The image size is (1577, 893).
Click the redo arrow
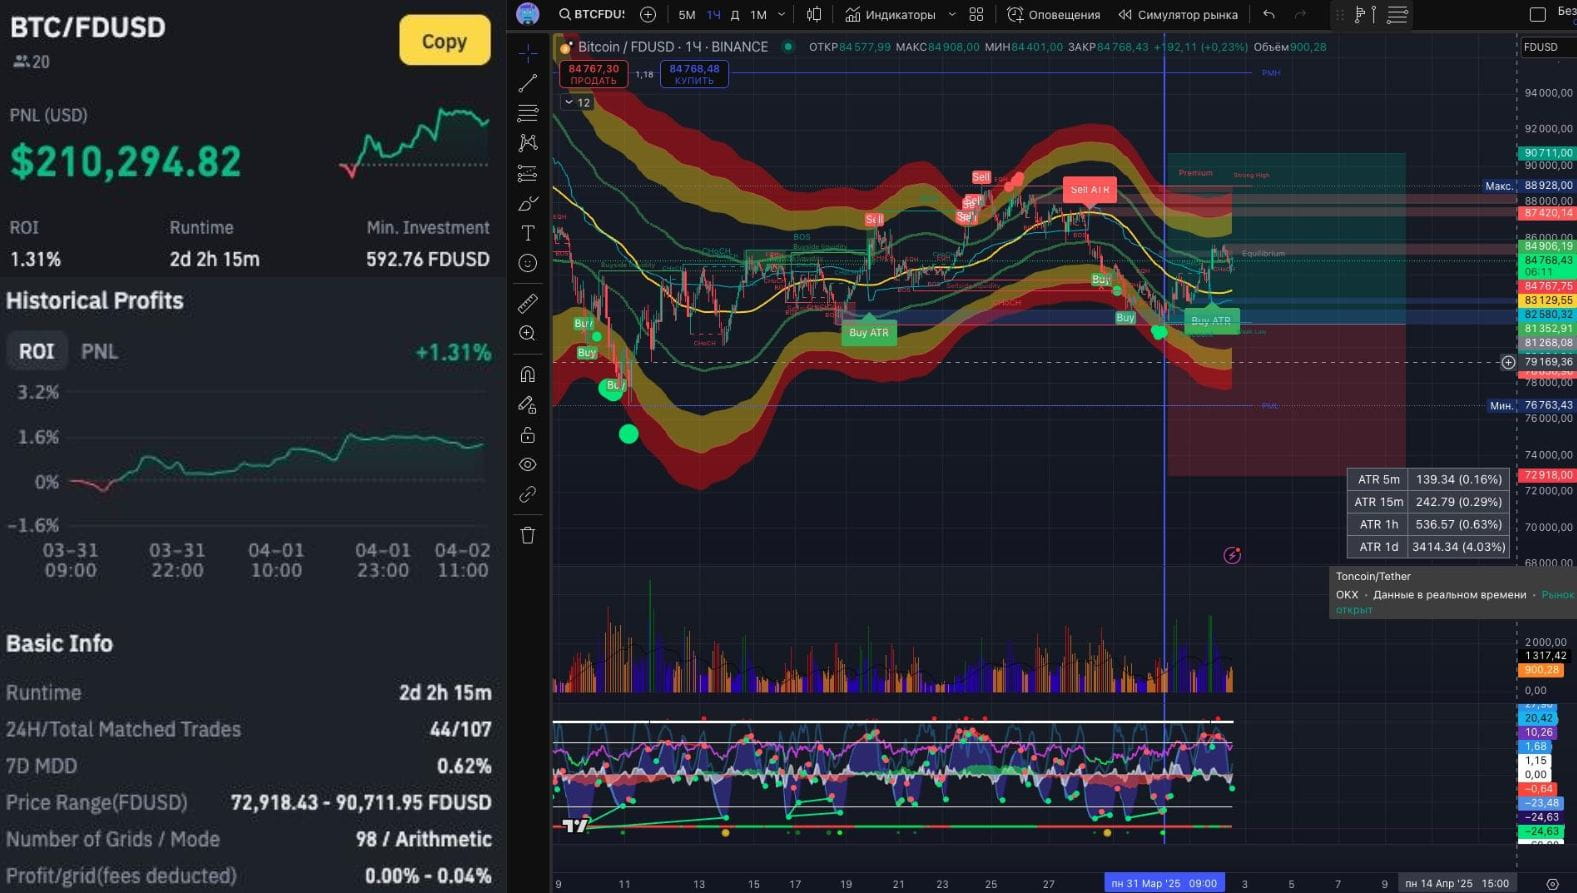1300,14
